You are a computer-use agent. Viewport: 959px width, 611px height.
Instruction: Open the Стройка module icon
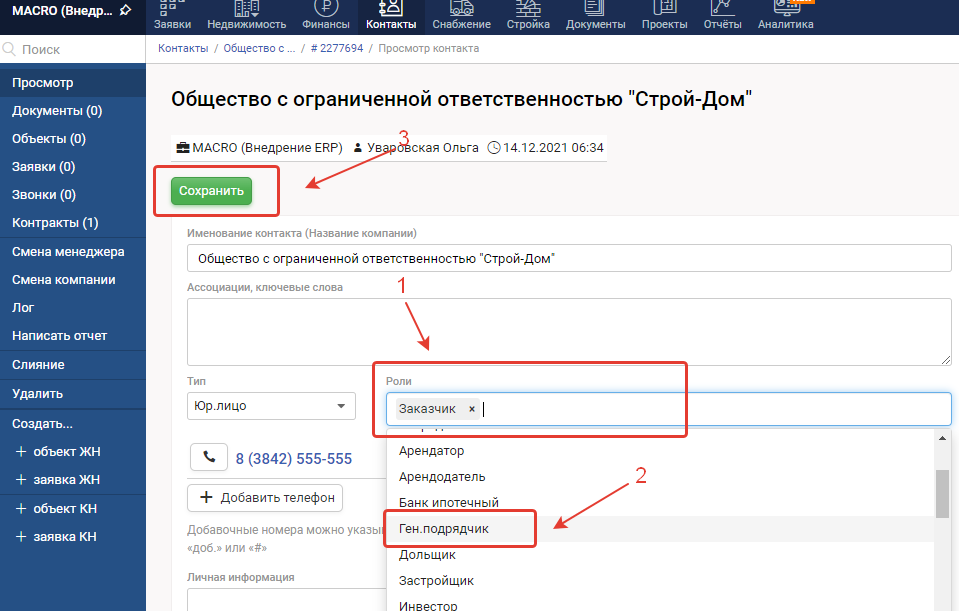(x=528, y=8)
